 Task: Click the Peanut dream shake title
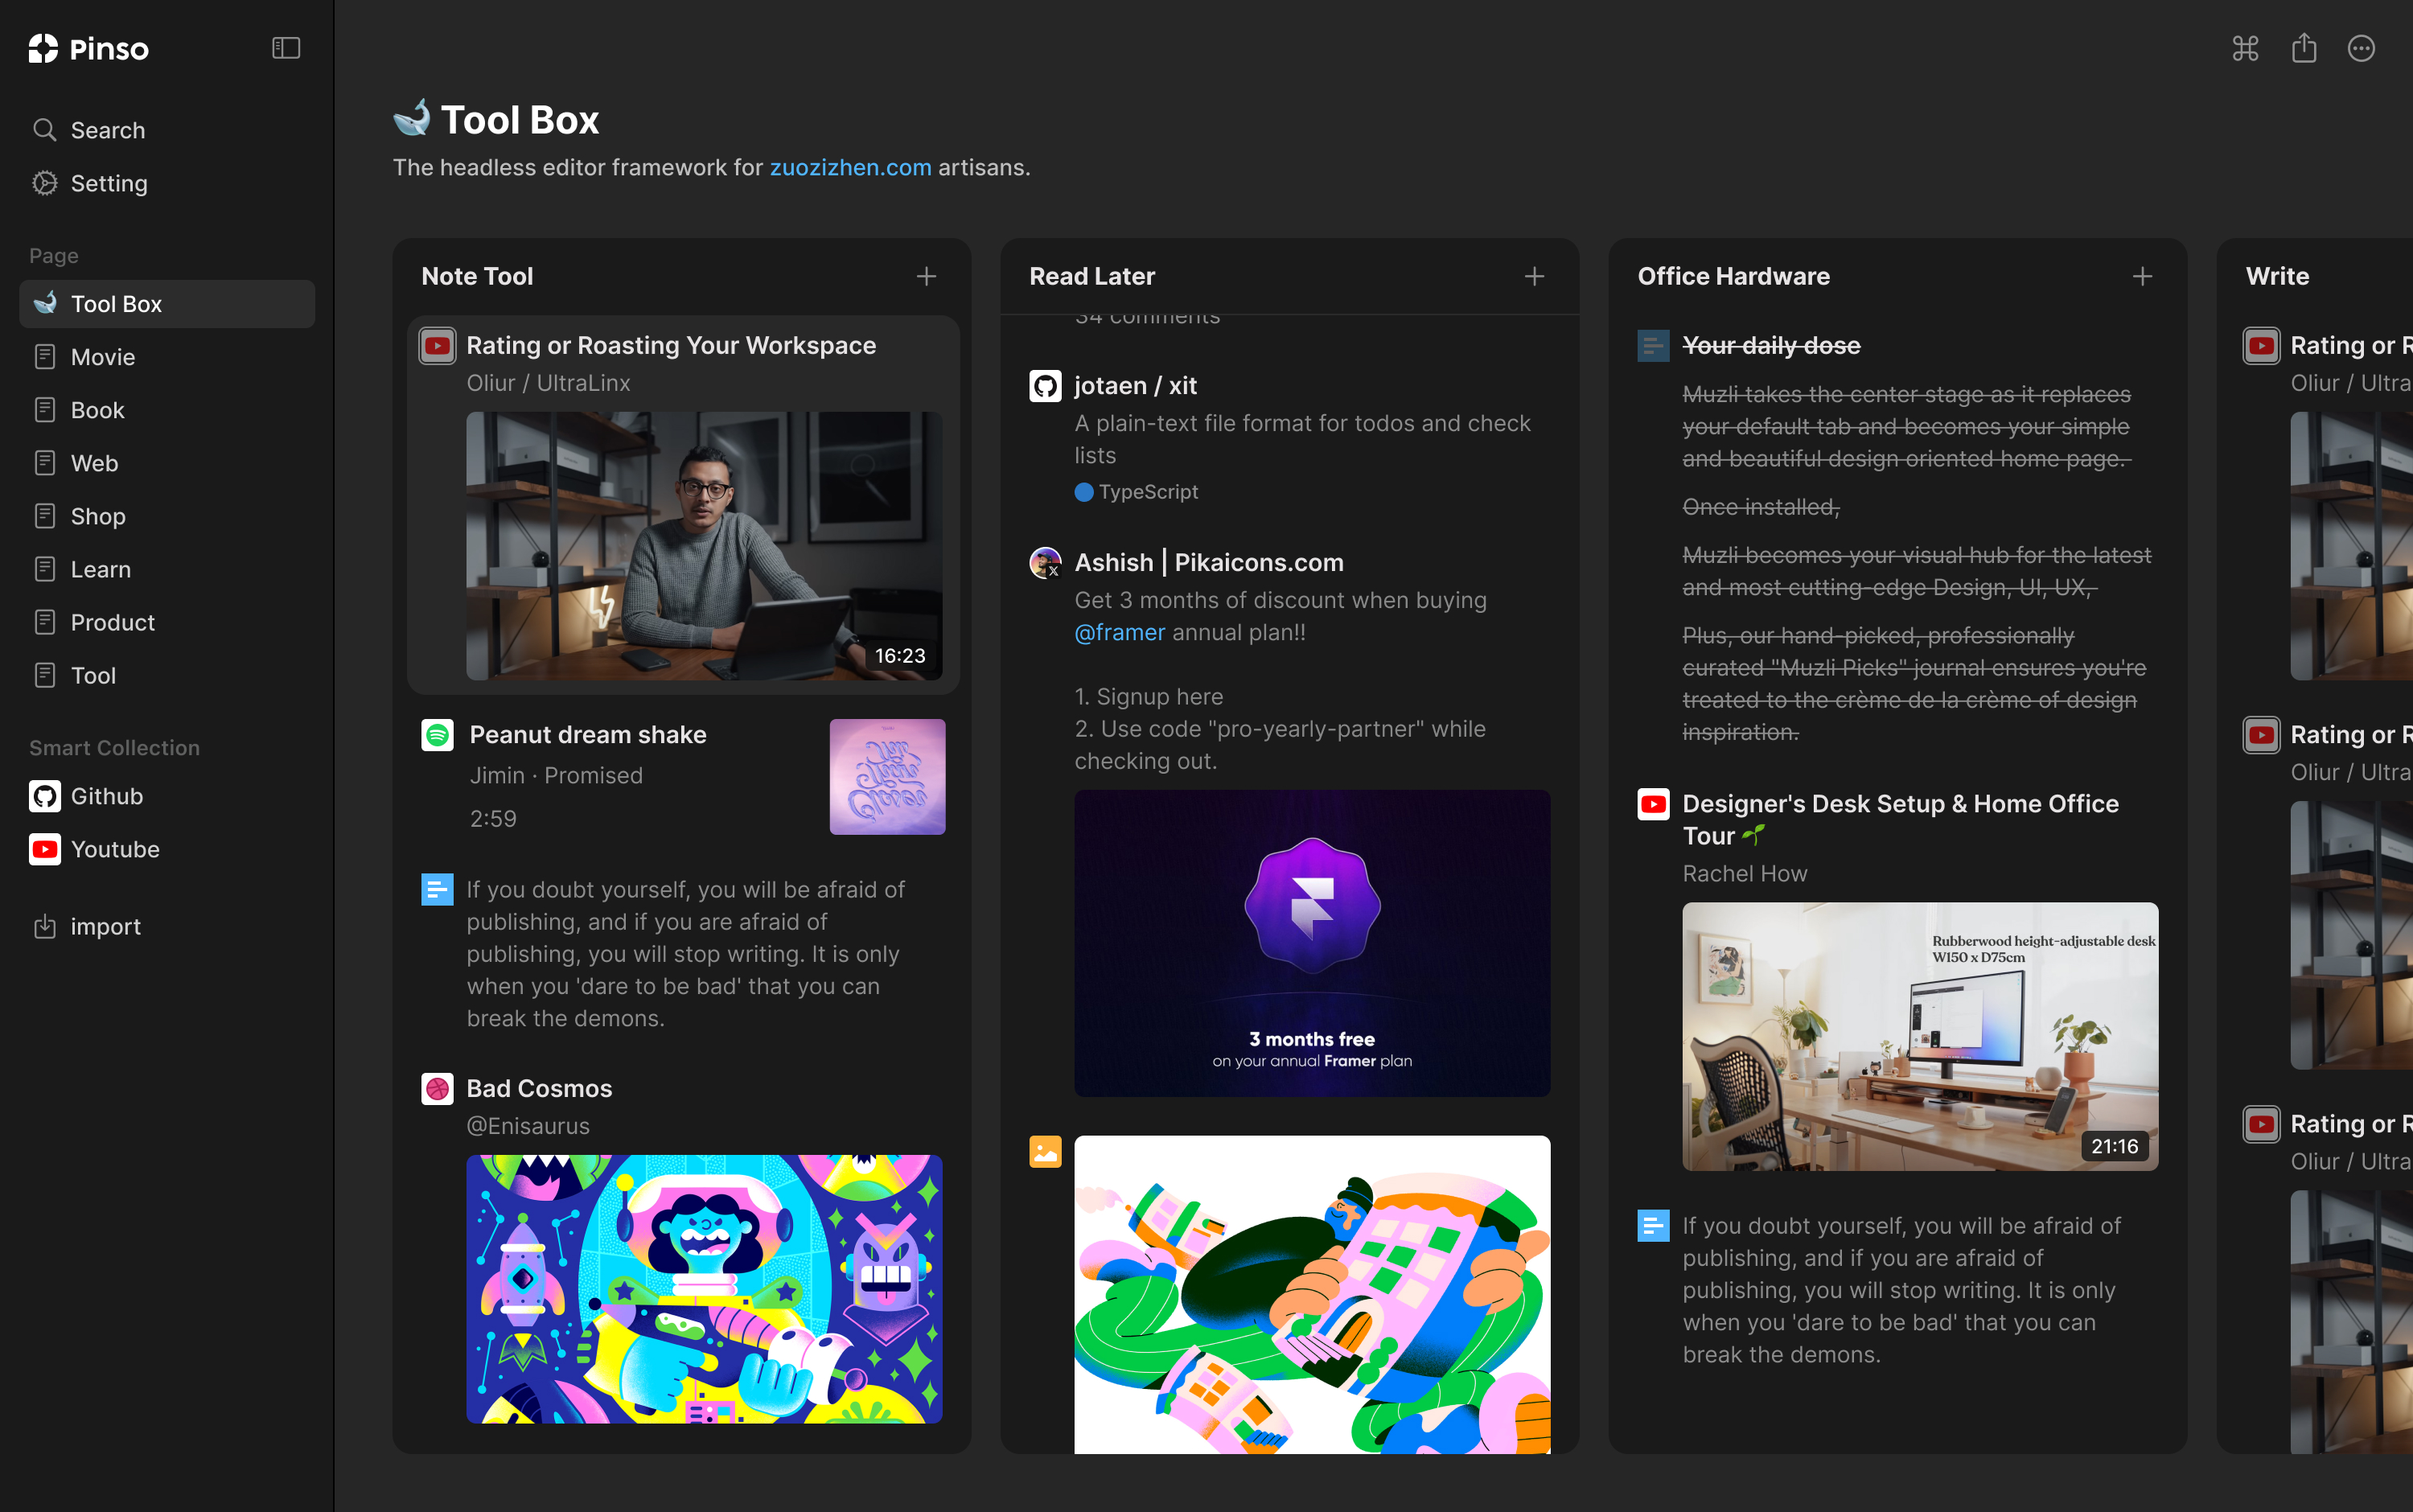coord(588,735)
